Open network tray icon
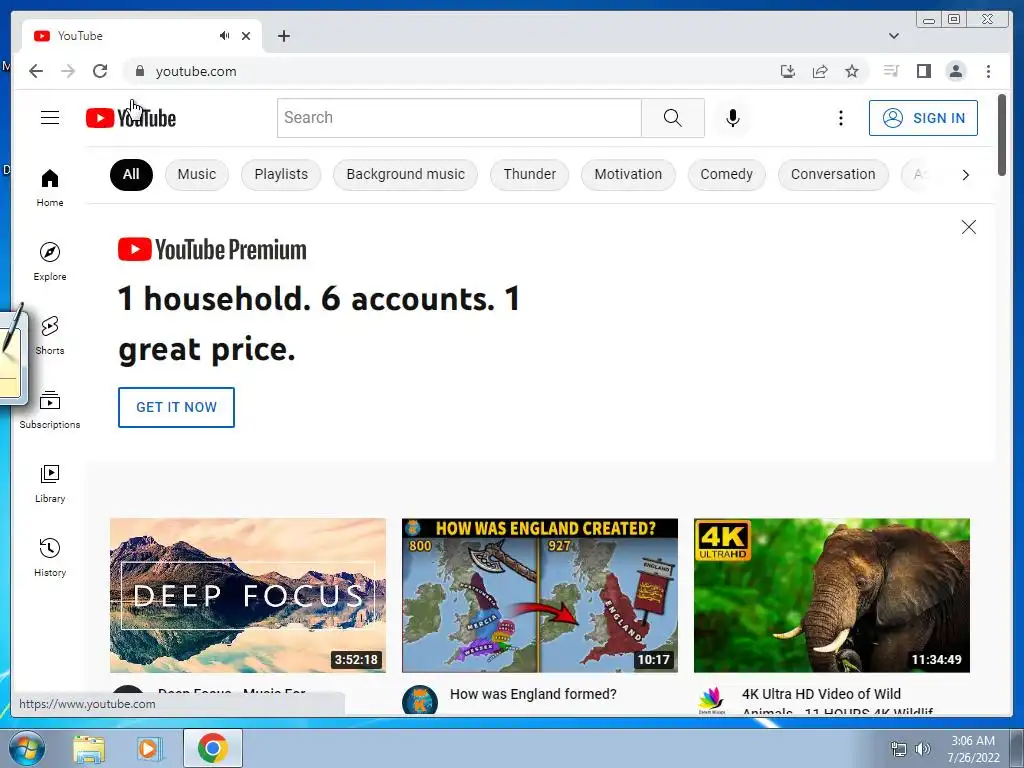 [x=899, y=748]
